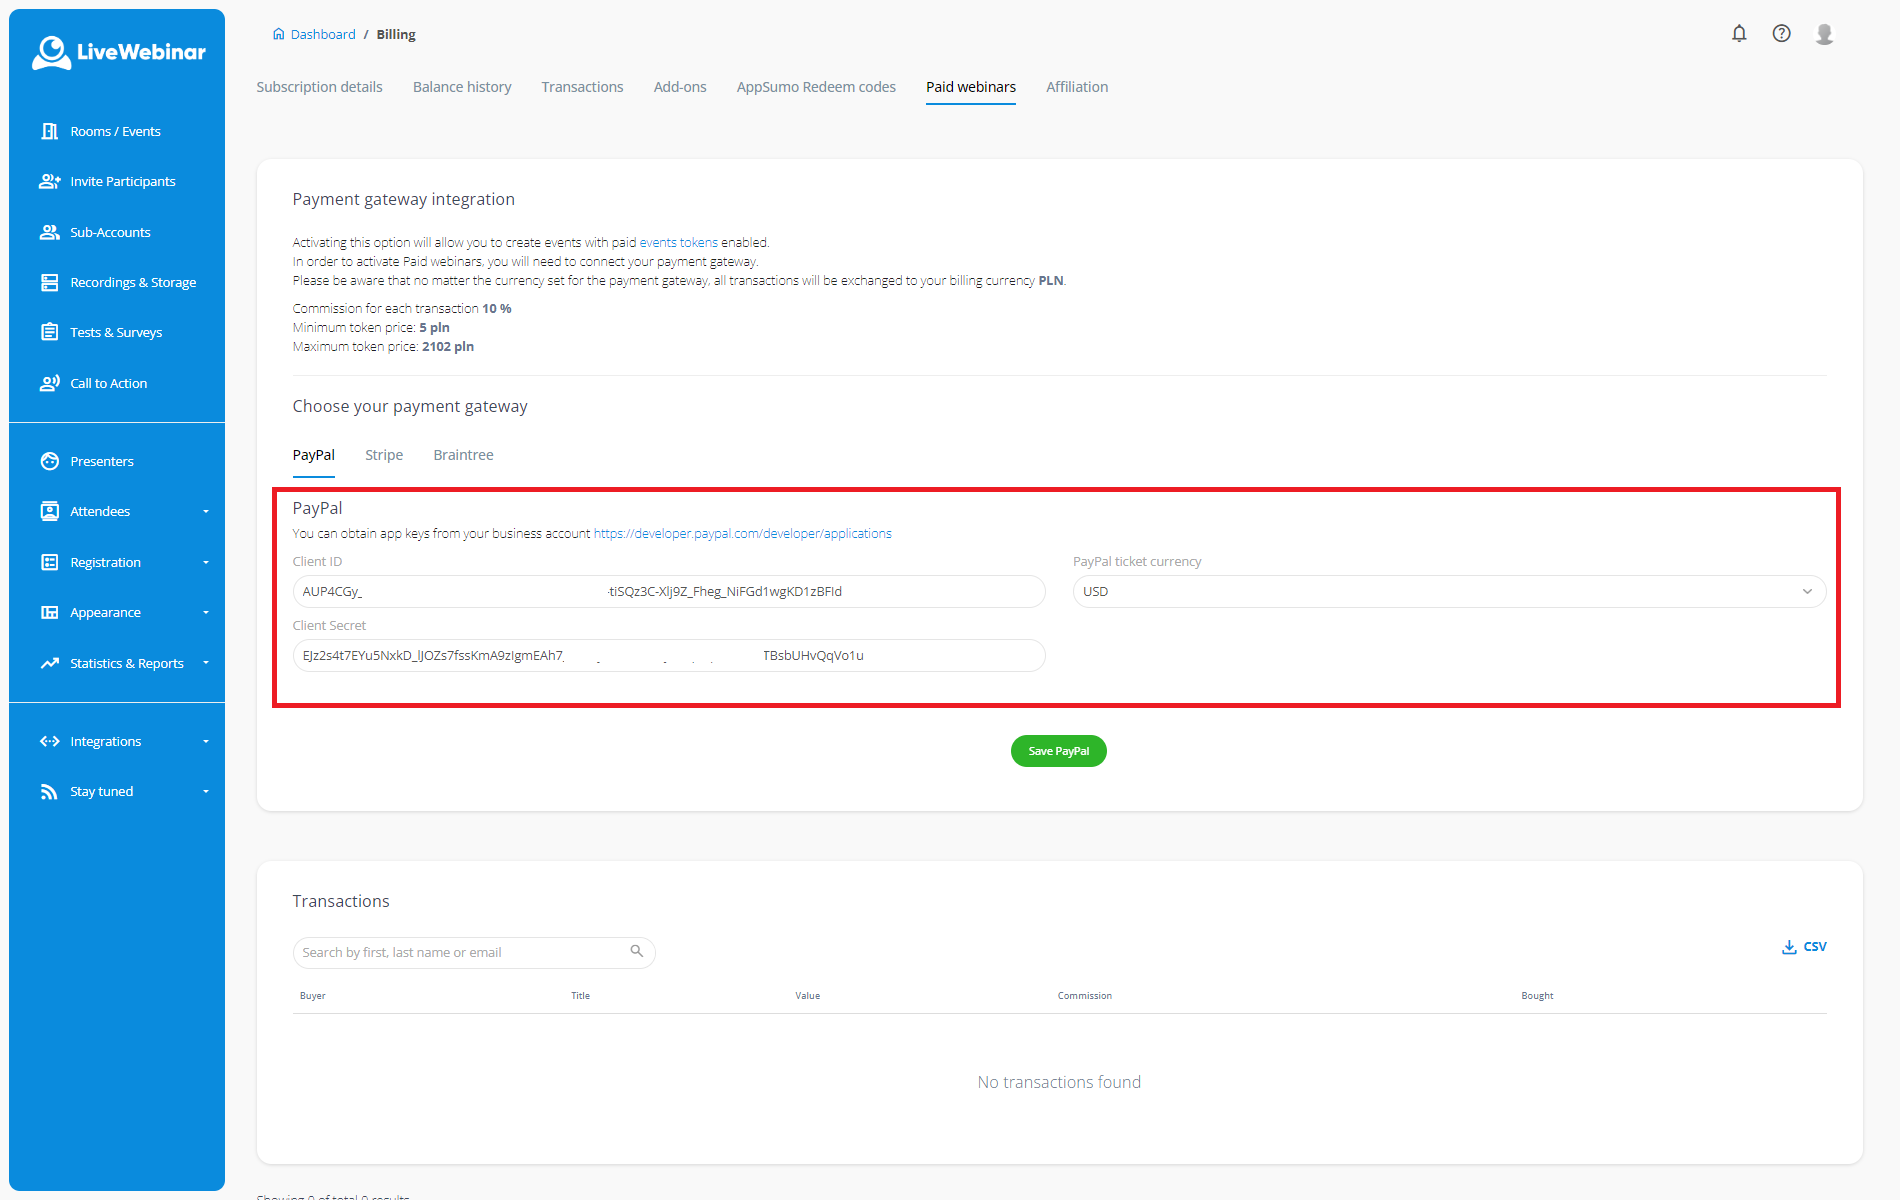Viewport: 1900px width, 1200px height.
Task: Select the Braintree gateway tab
Action: point(463,455)
